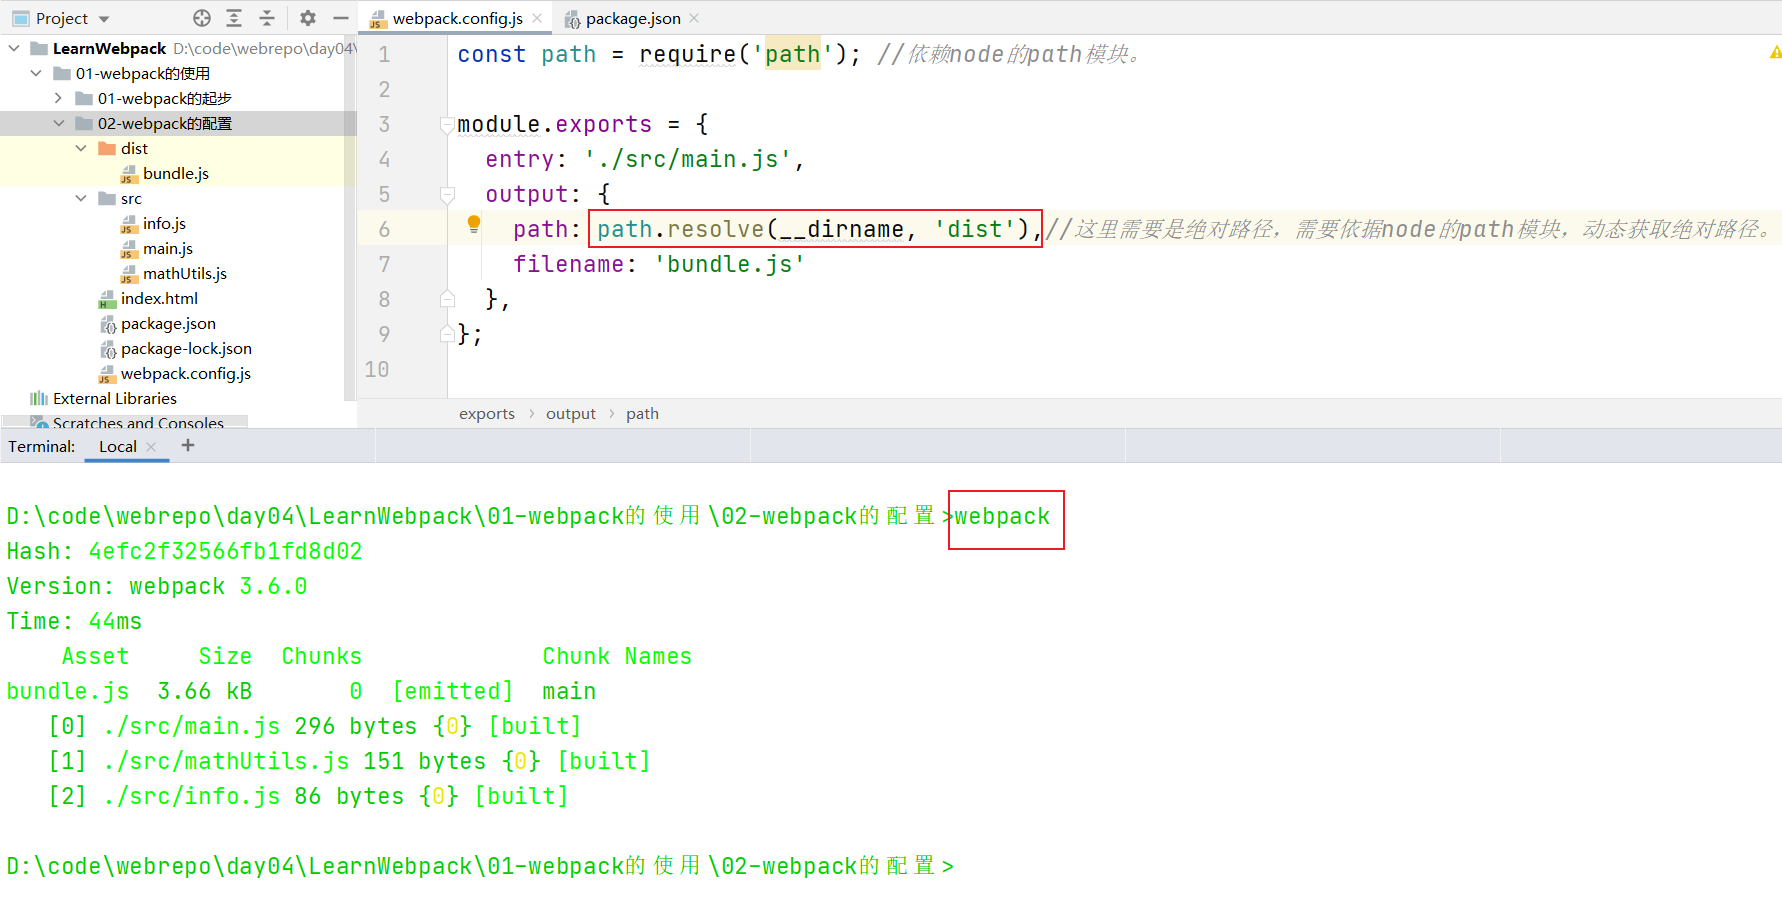Click the External Libraries icon
The width and height of the screenshot is (1782, 899).
click(x=39, y=398)
